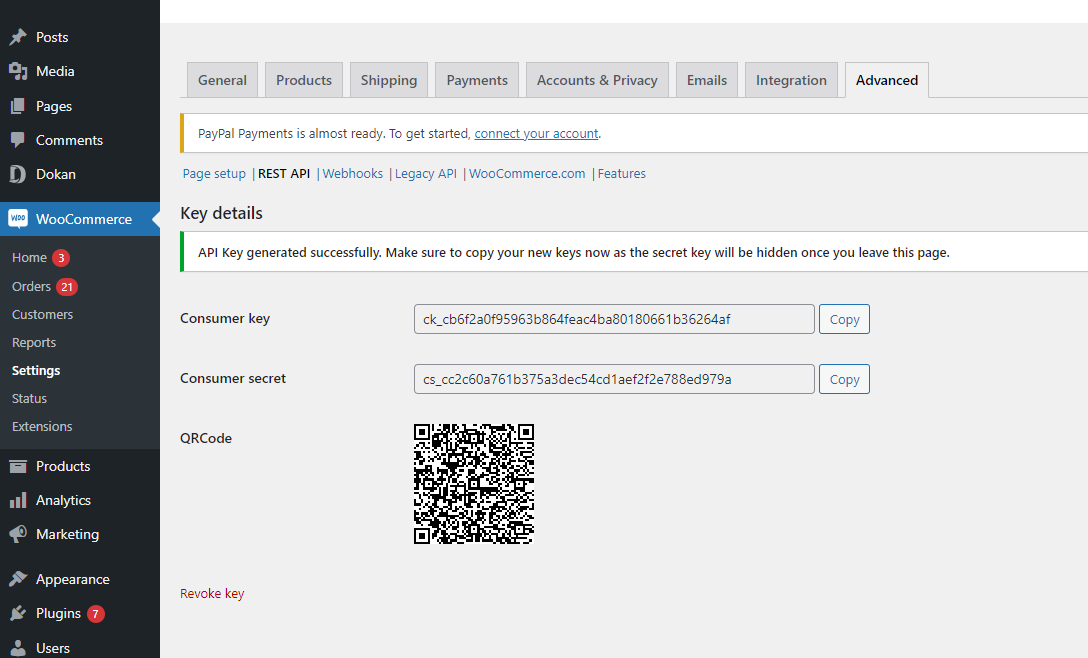Open the Accounts & Privacy tab
1088x658 pixels.
597,80
